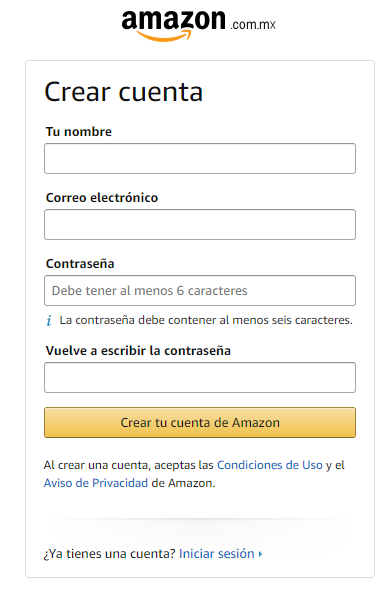Image resolution: width=388 pixels, height=589 pixels.
Task: Click the .com.mx domain text in the logo
Action: (x=253, y=25)
